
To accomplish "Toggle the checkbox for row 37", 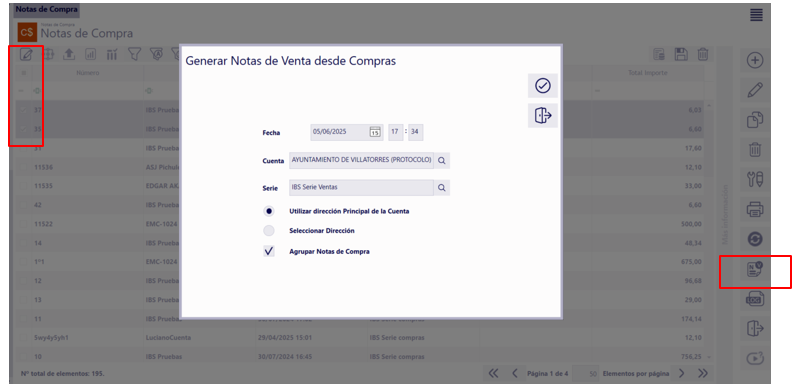I will pos(24,110).
